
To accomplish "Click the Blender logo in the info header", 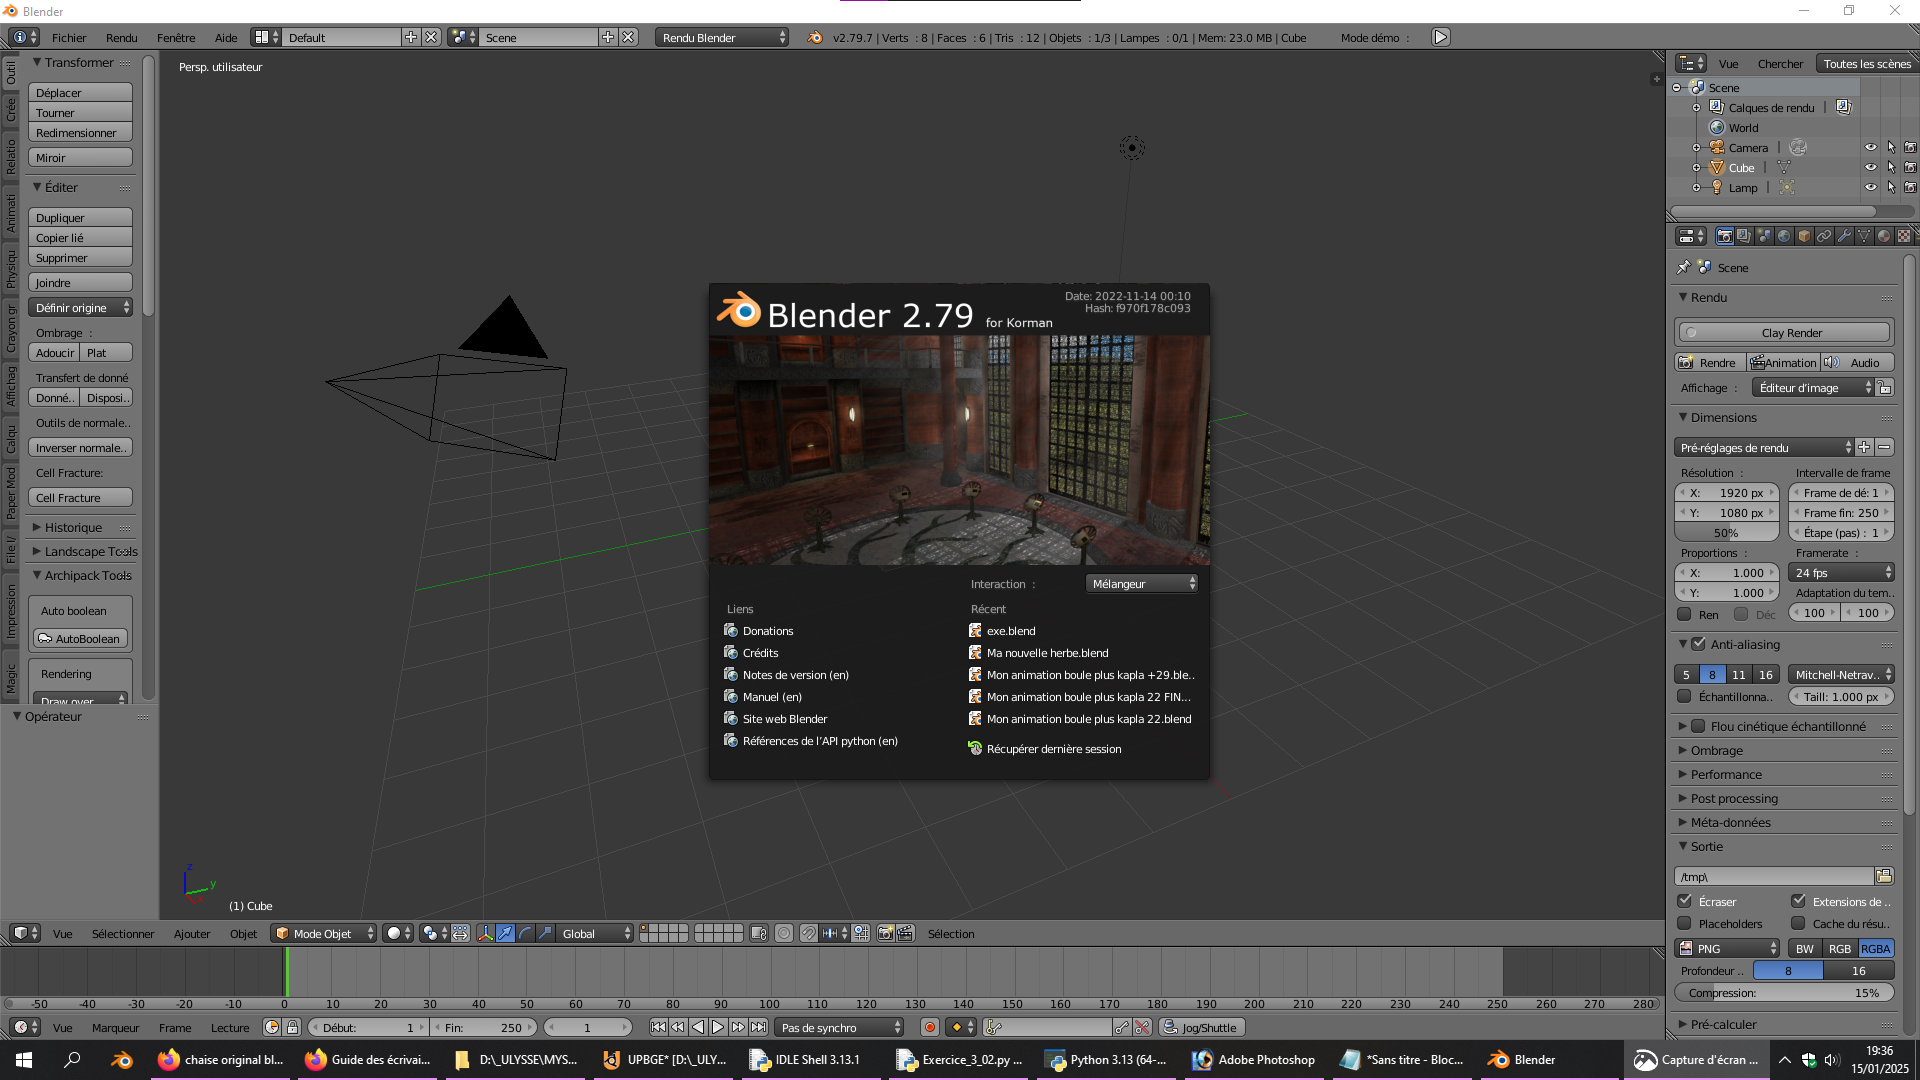I will [815, 37].
